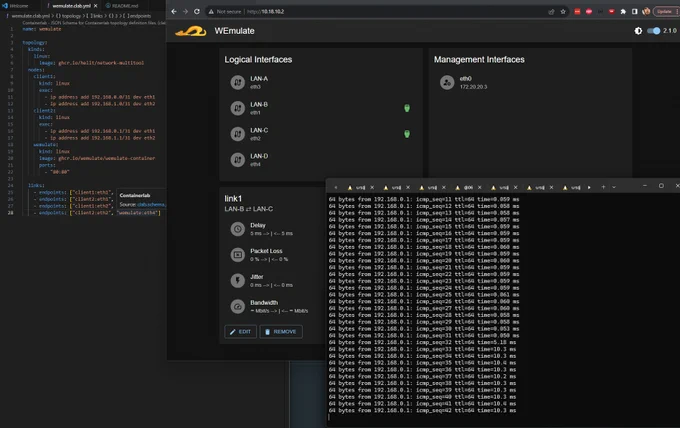Click the terminal line with icmp_seq=32

tap(422, 342)
